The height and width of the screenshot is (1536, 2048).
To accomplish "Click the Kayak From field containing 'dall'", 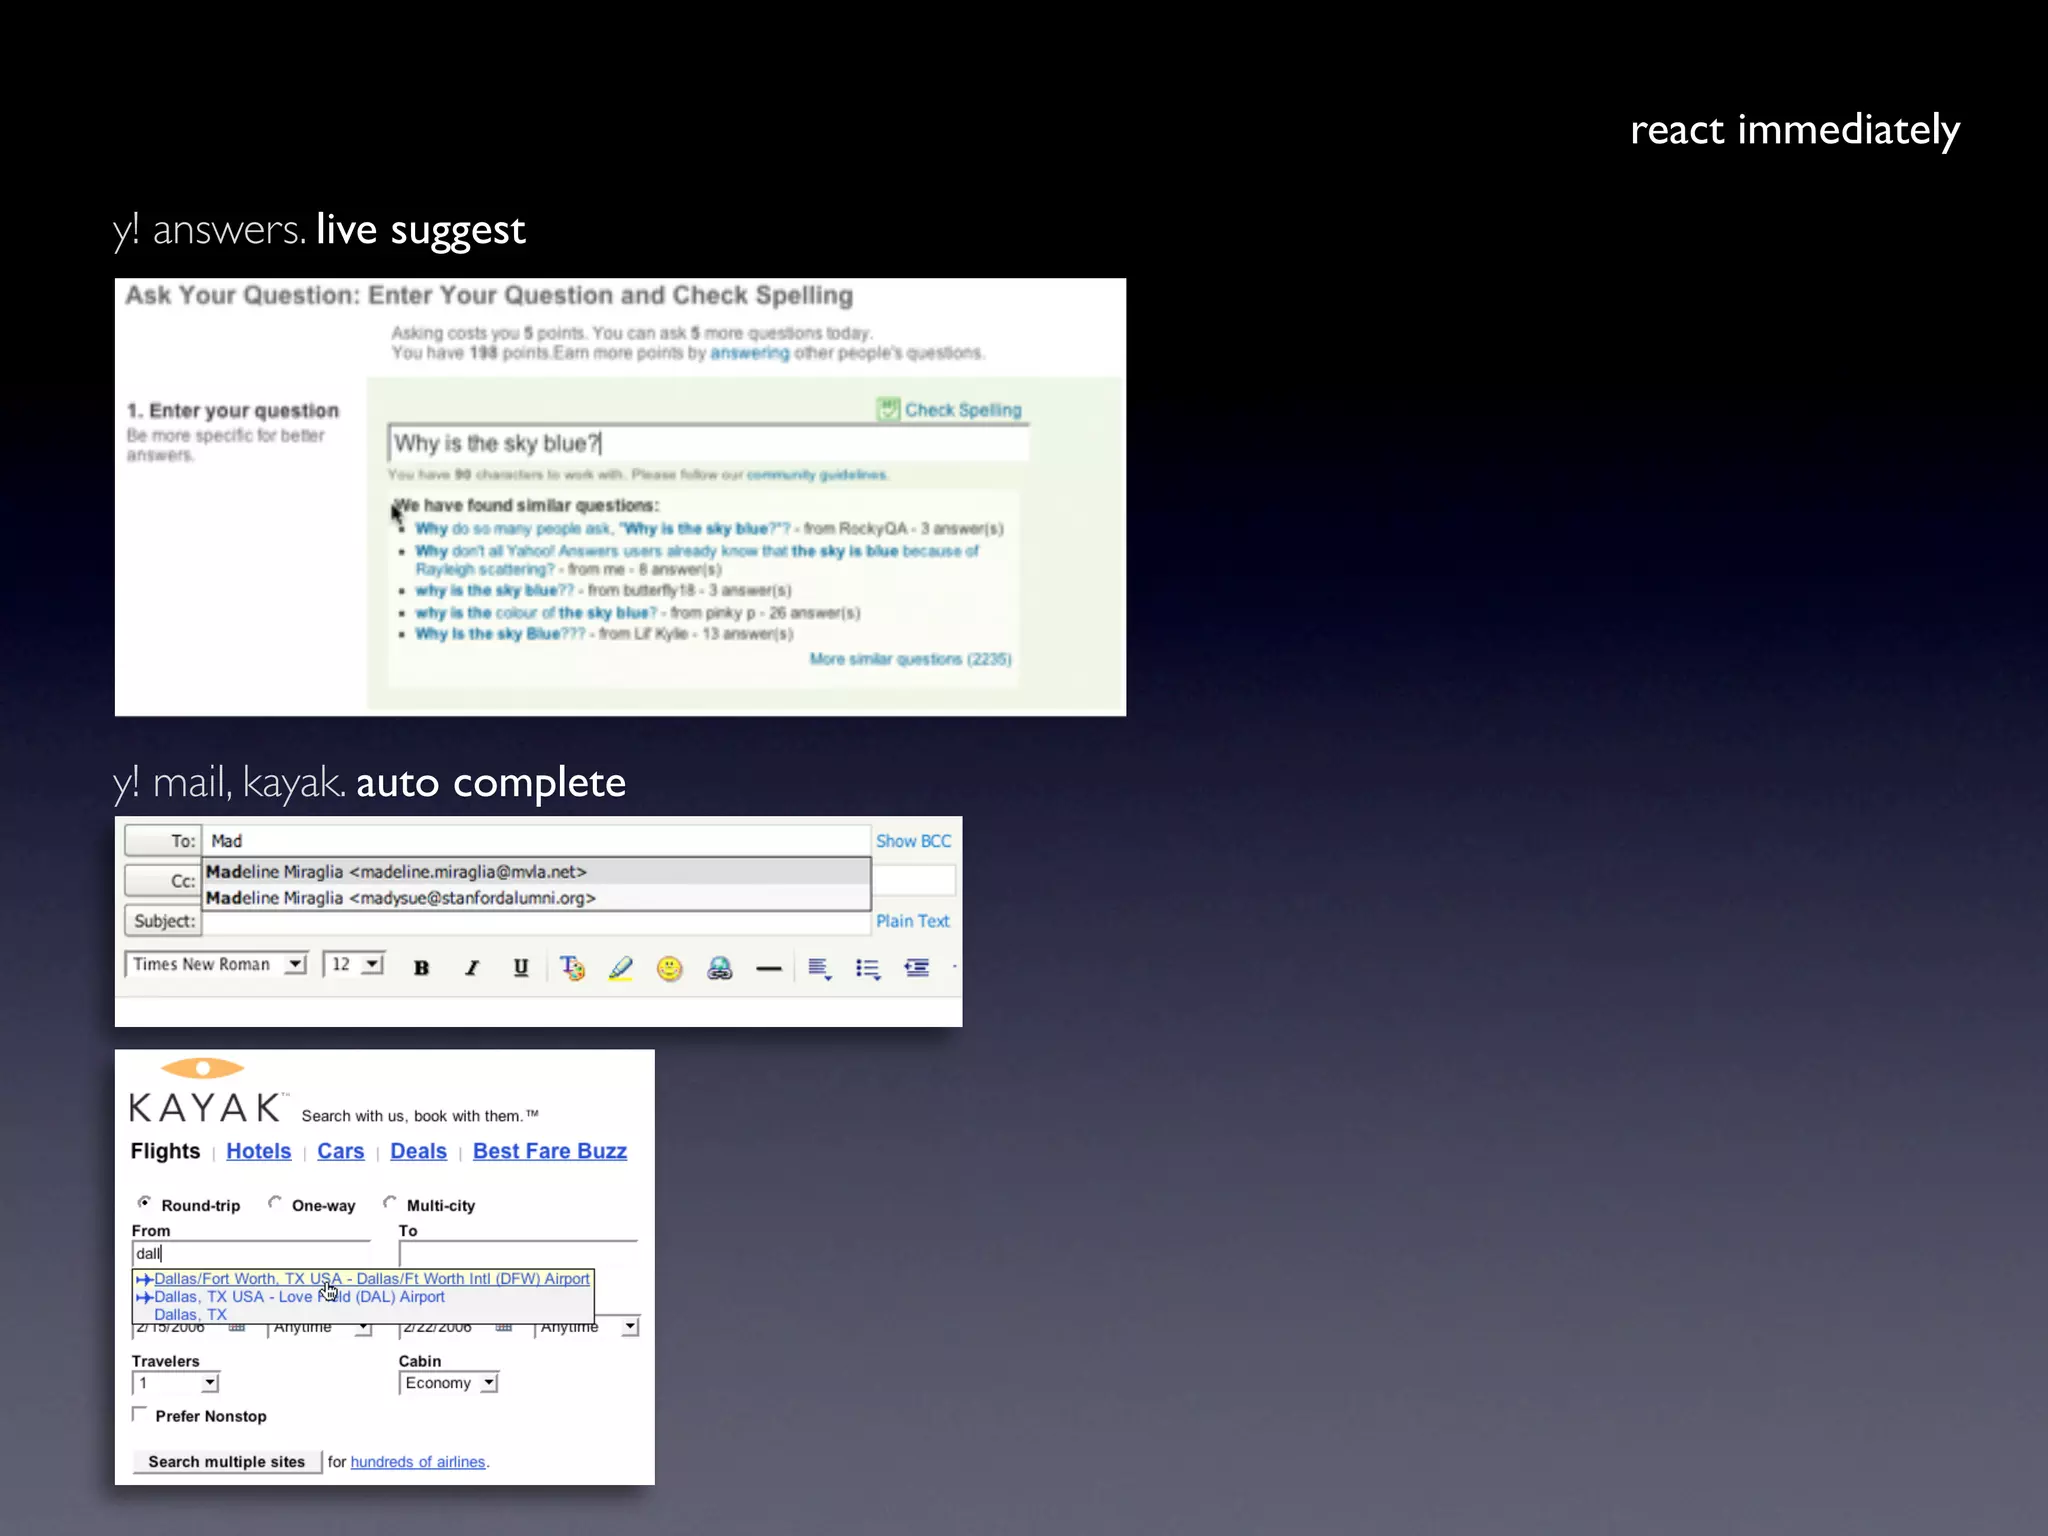I will (x=252, y=1254).
